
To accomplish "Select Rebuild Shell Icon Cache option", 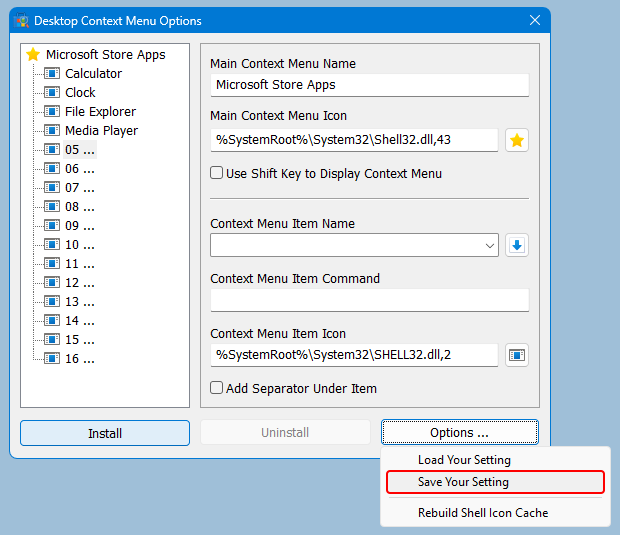I will pos(482,513).
